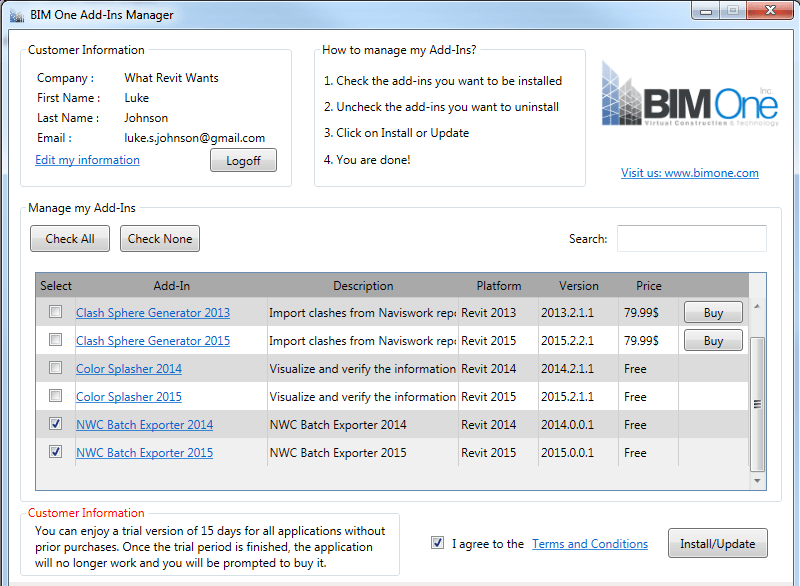Click the Check All button

tap(69, 238)
